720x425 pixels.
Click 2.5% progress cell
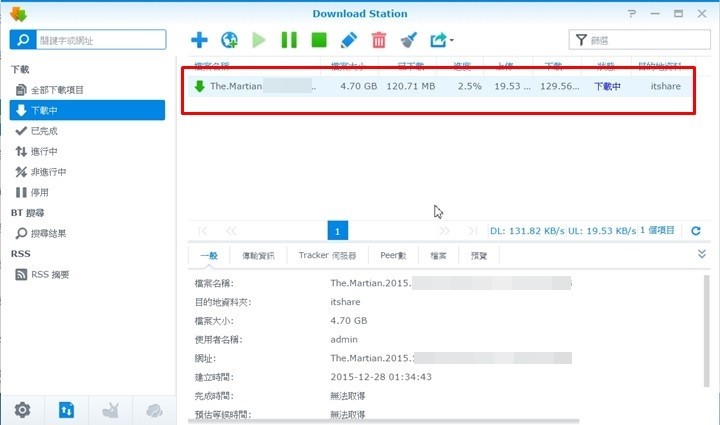[x=469, y=86]
